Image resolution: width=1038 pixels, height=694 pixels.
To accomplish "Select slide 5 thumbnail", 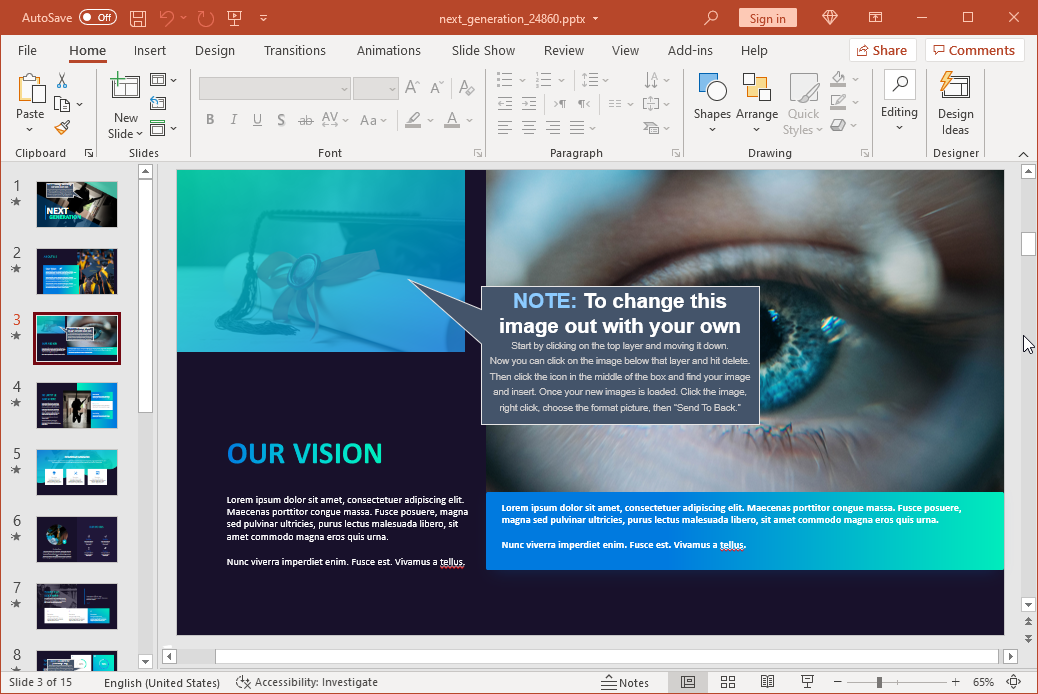I will point(77,471).
